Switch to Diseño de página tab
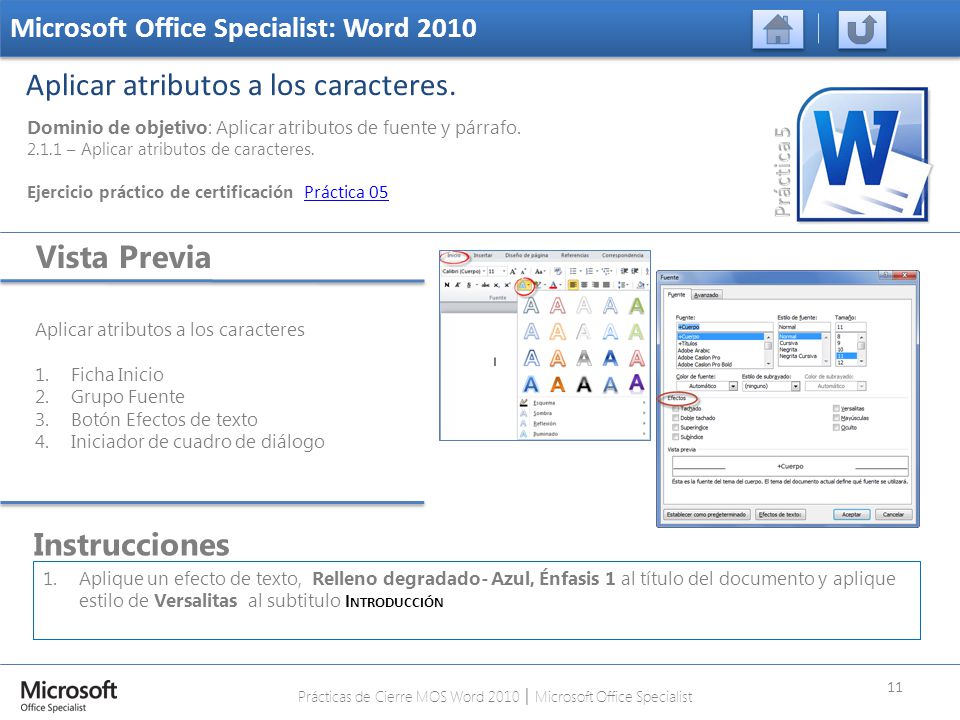 click(x=527, y=255)
